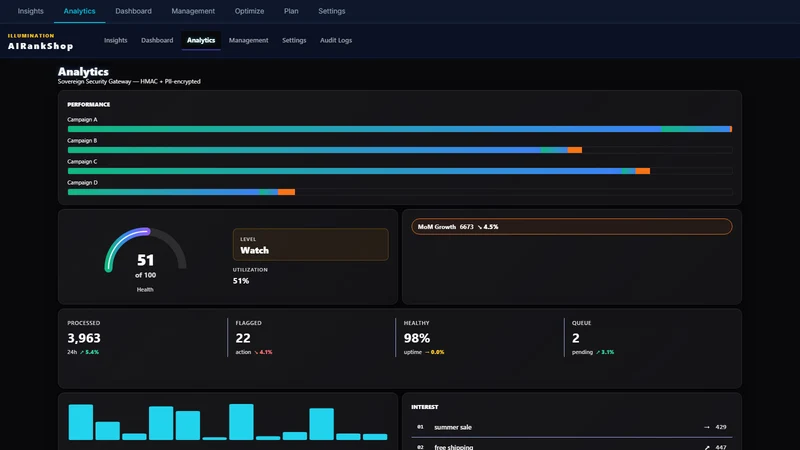
Task: Select Settings in the secondary navigation
Action: coord(294,40)
